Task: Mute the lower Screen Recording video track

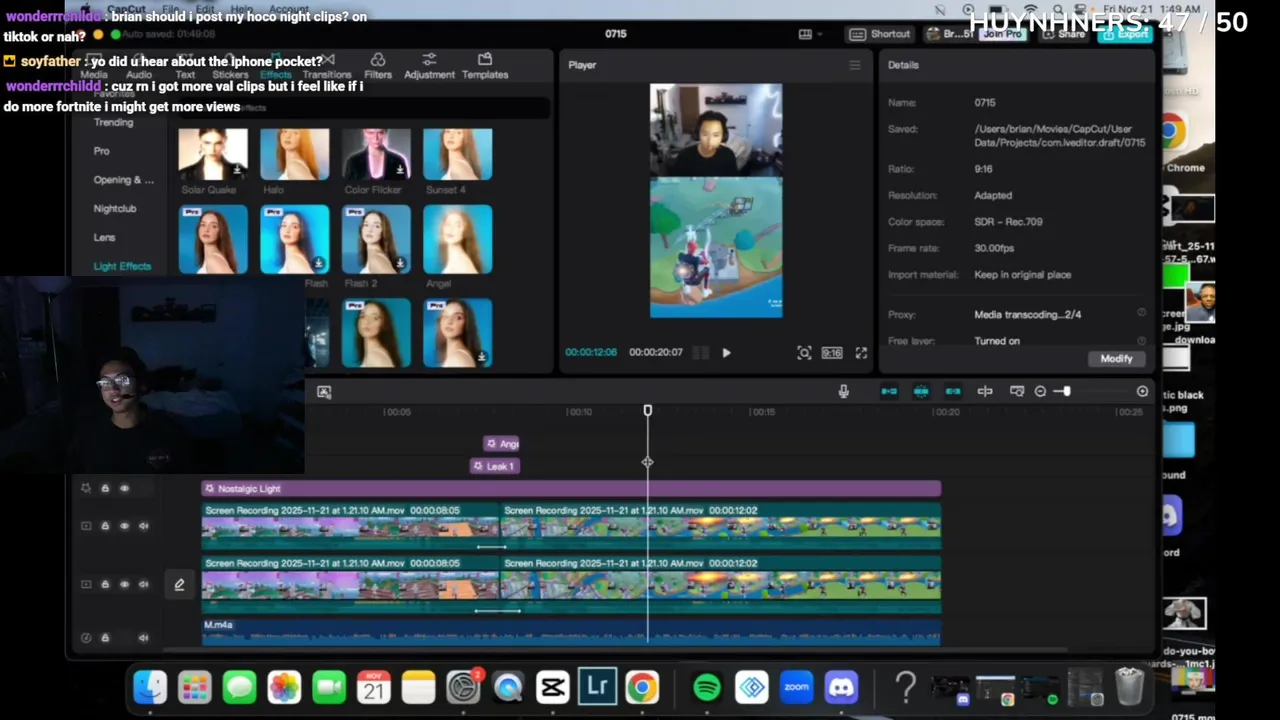Action: tap(144, 584)
